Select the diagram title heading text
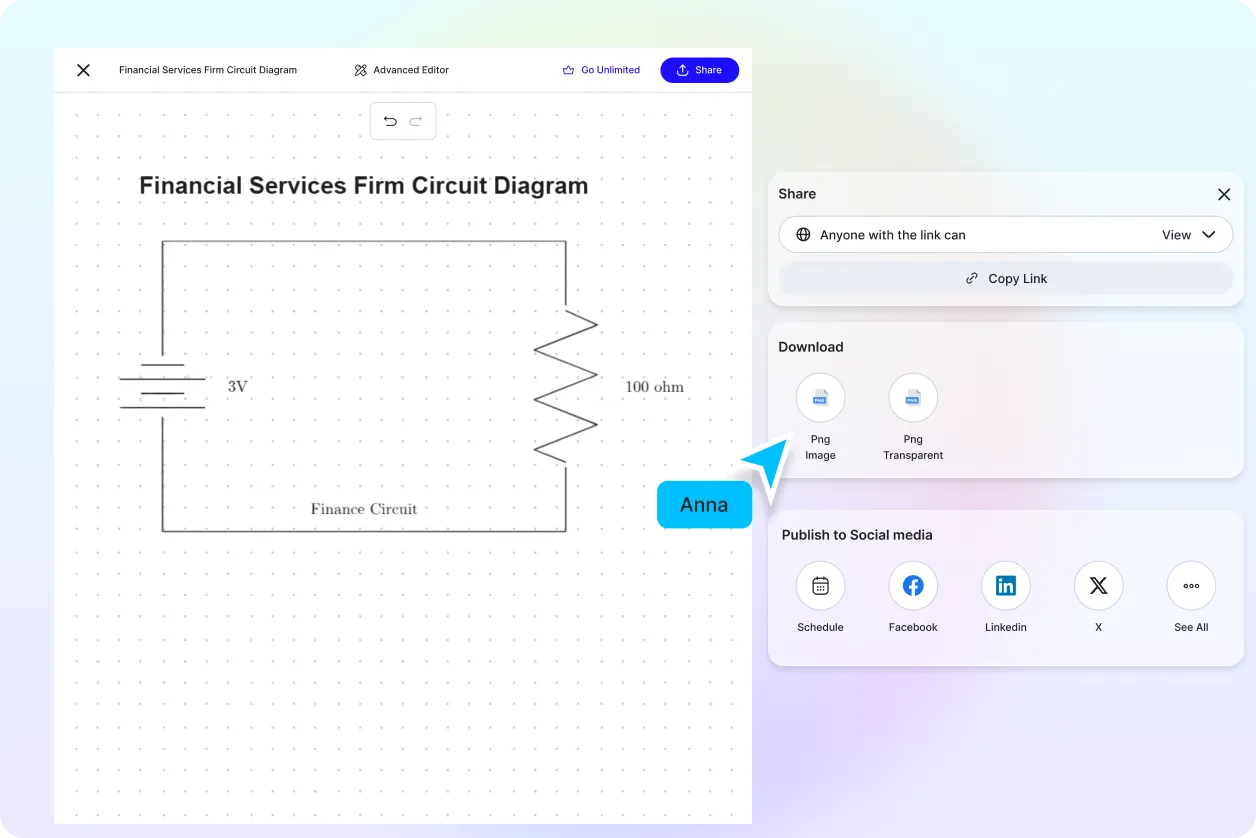Image resolution: width=1256 pixels, height=838 pixels. pos(363,186)
